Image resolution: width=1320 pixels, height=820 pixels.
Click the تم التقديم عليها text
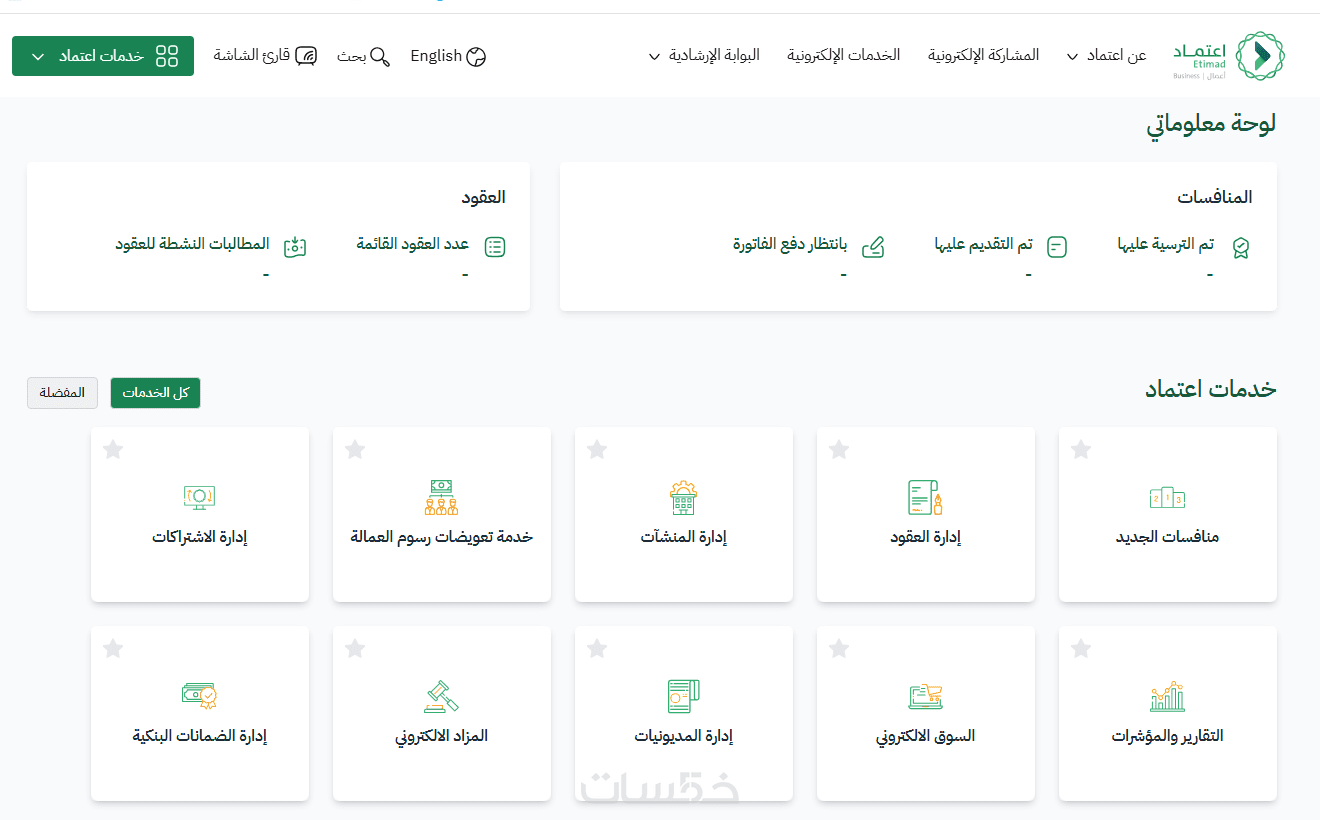point(984,244)
